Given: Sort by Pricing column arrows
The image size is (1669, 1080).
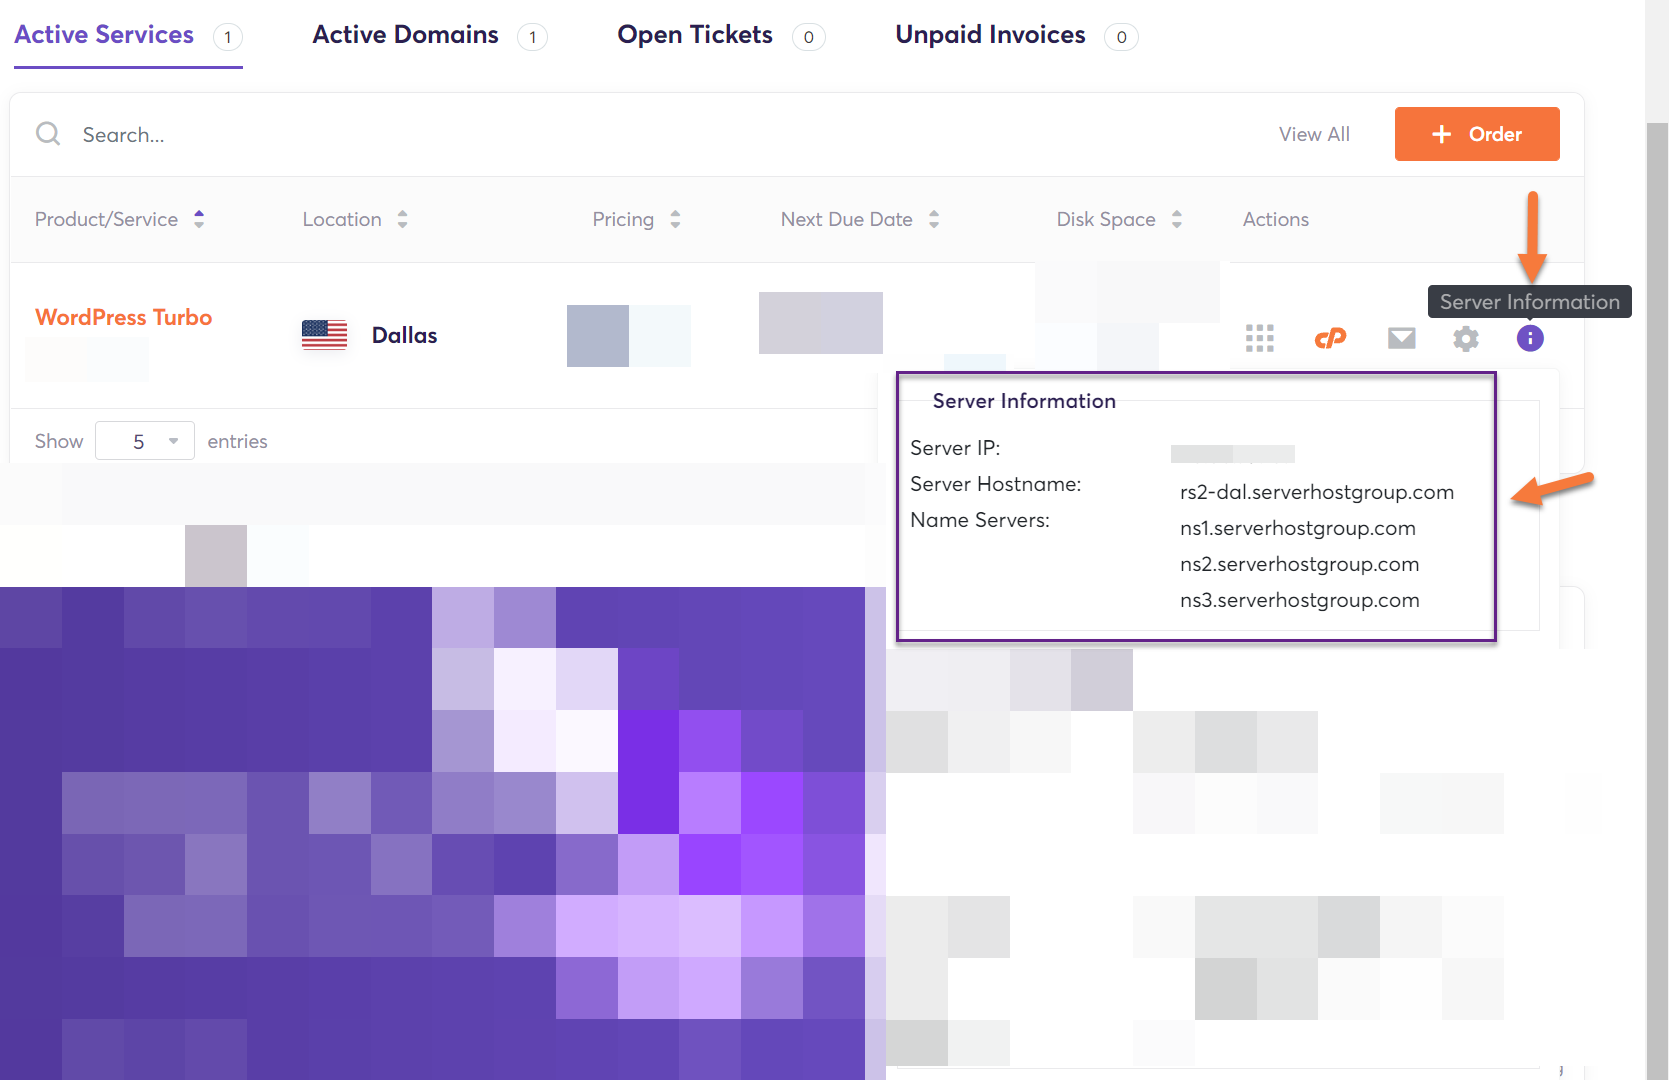Looking at the screenshot, I should click(675, 219).
